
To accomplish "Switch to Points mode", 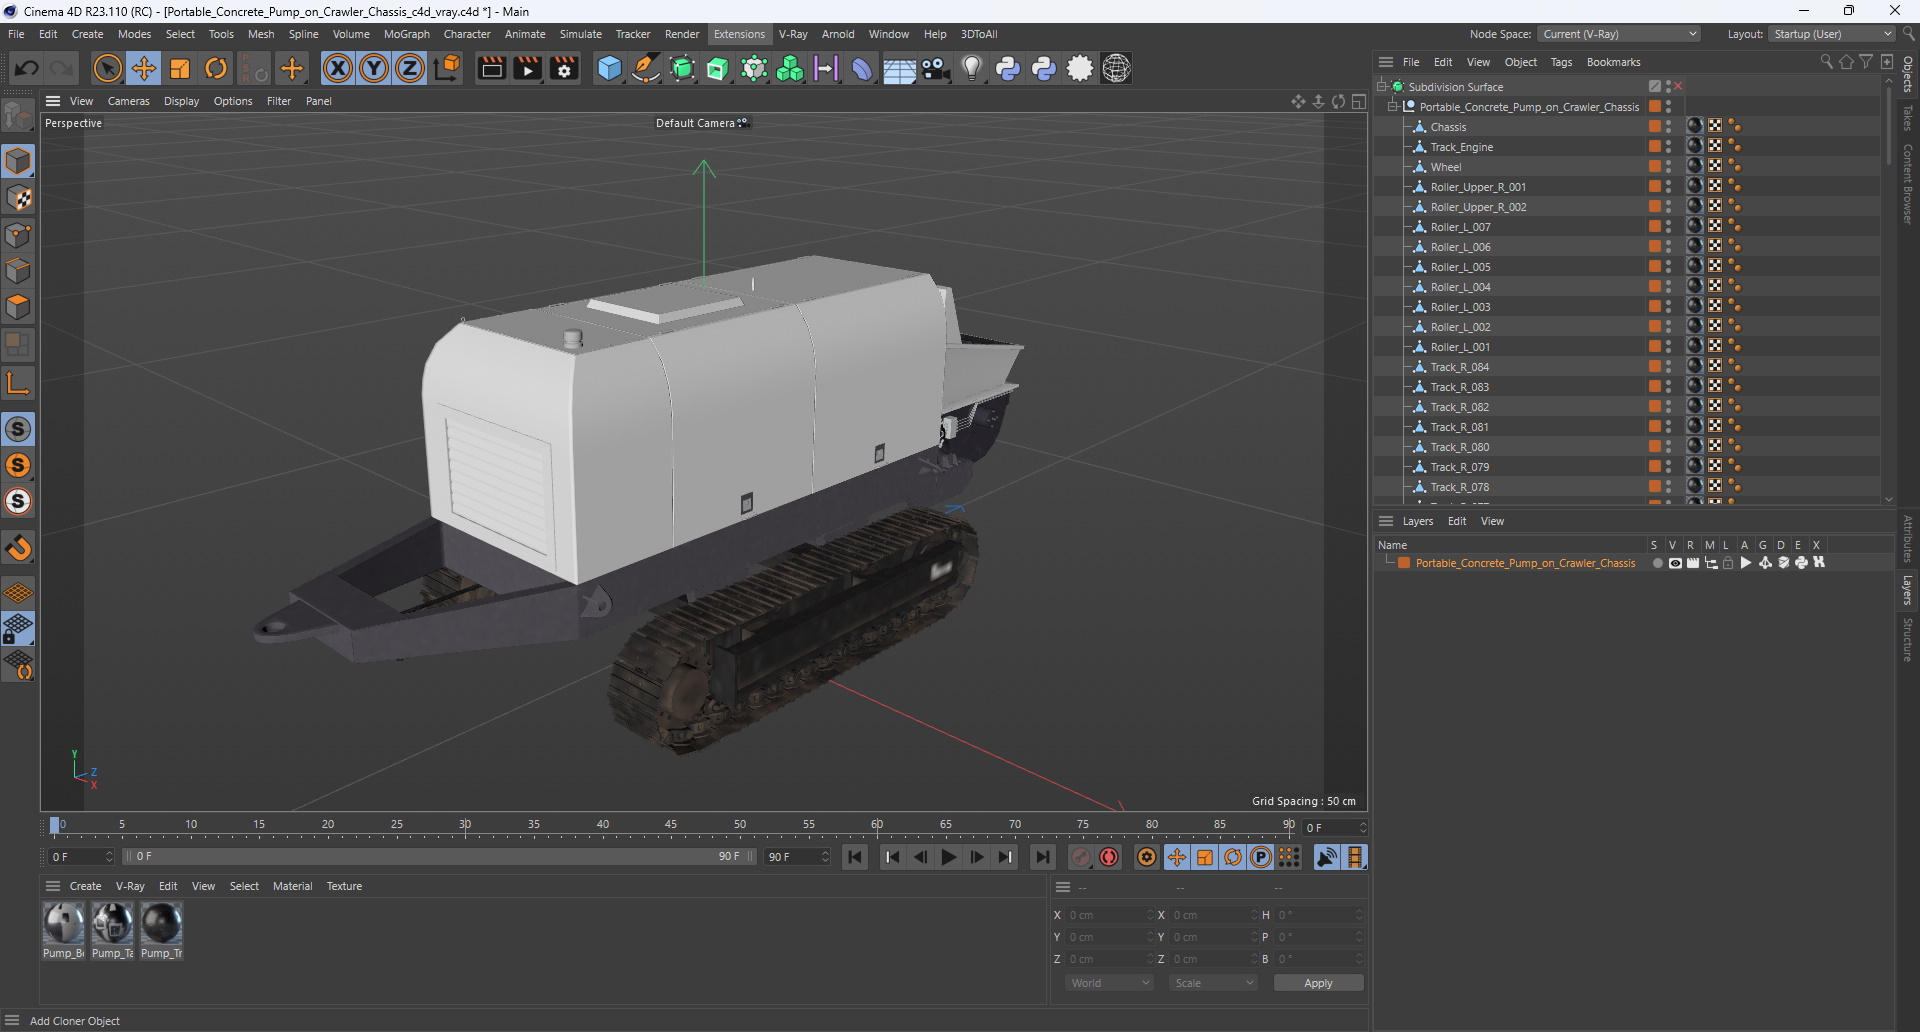I will (x=18, y=235).
